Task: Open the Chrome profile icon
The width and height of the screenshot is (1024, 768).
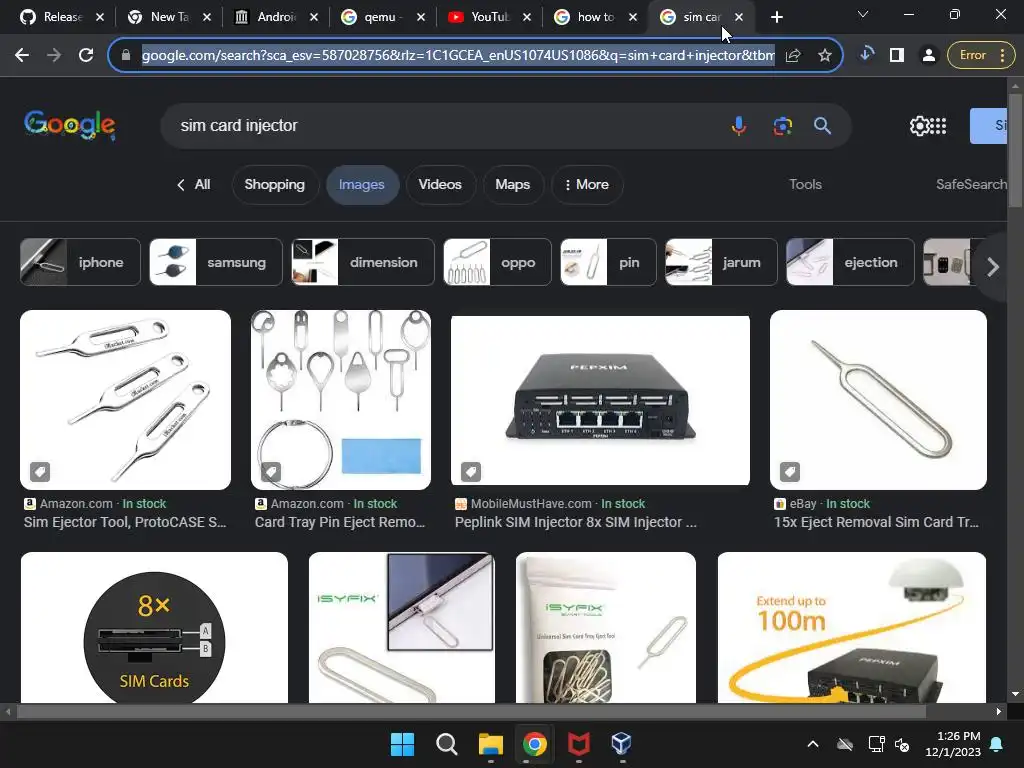Action: coord(929,56)
